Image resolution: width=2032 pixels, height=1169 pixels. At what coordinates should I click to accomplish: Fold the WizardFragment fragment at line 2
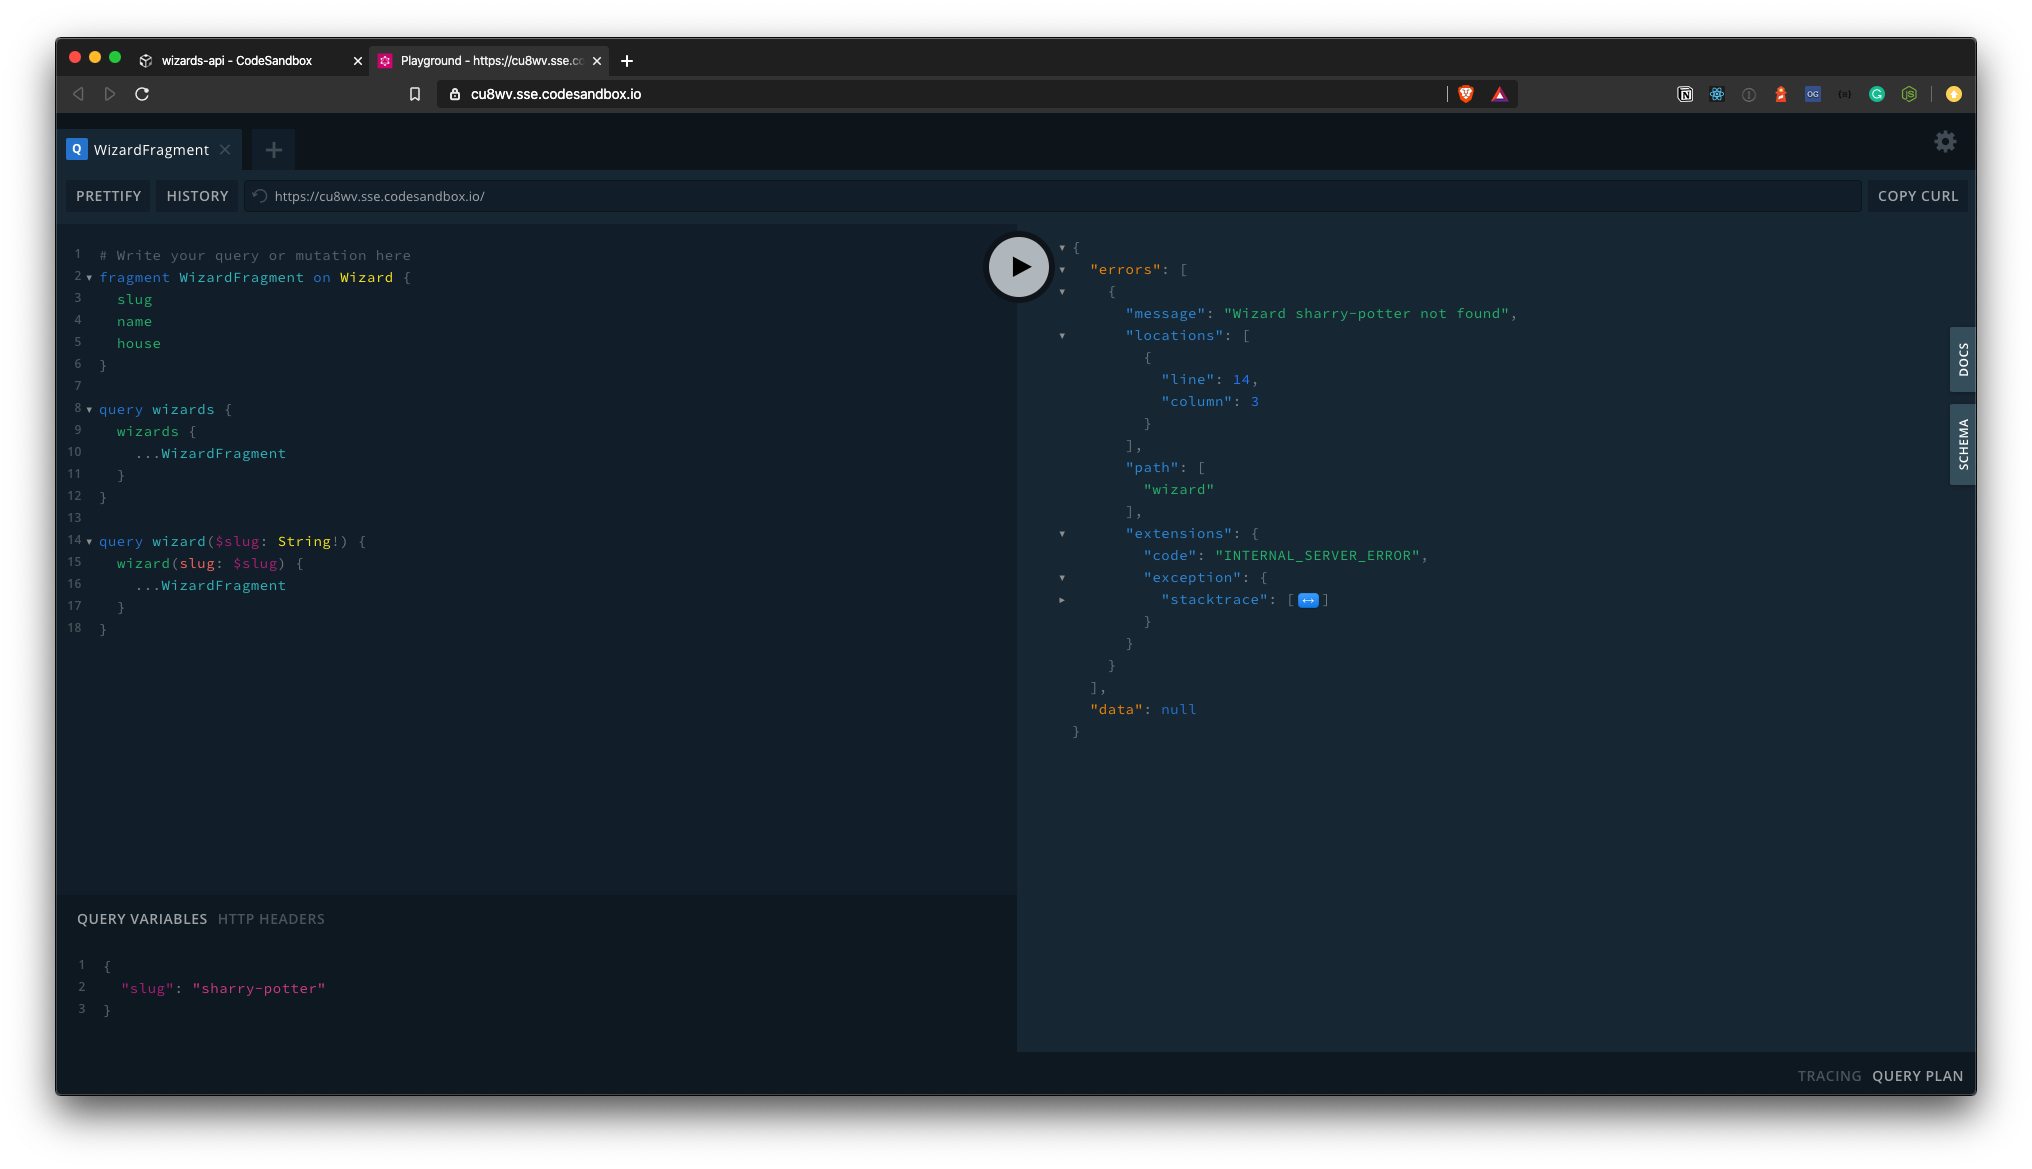click(x=89, y=278)
